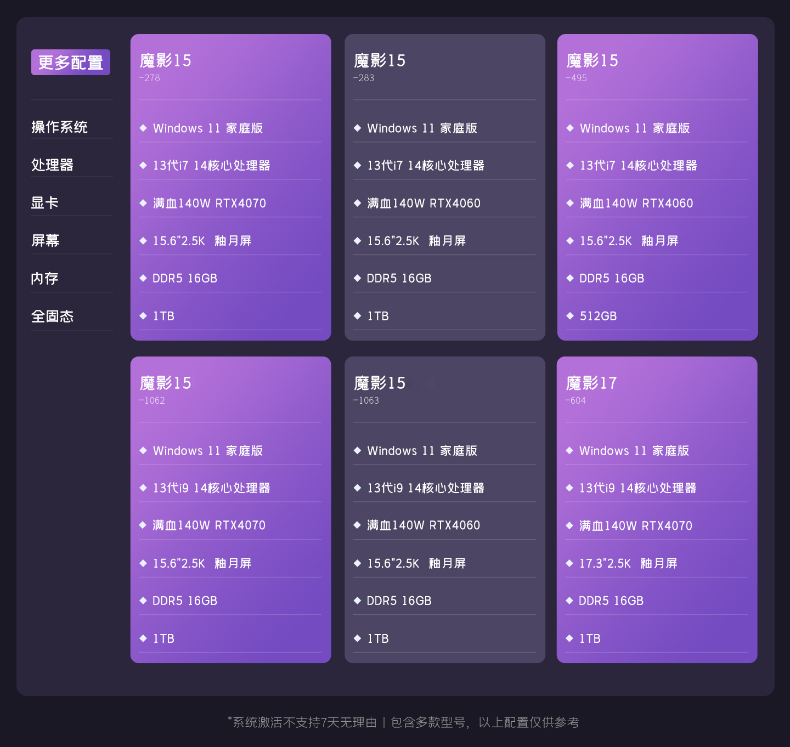Image resolution: width=790 pixels, height=747 pixels.
Task: Click the 512GB storage value
Action: click(x=598, y=316)
